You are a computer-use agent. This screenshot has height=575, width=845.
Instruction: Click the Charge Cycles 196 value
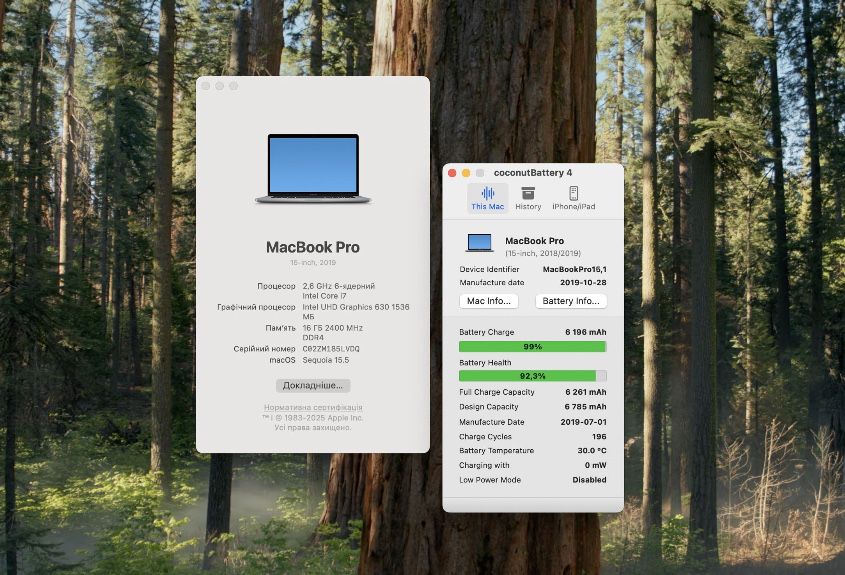[599, 437]
